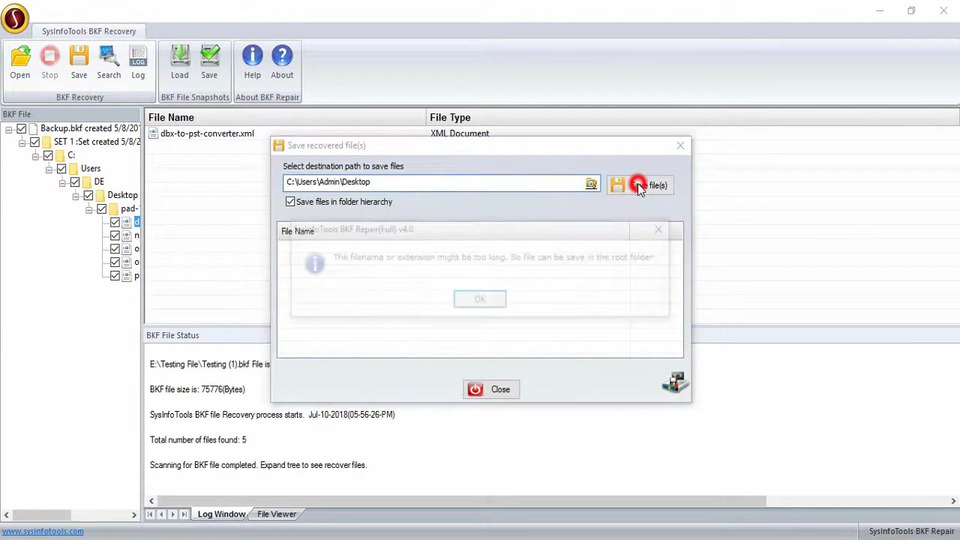This screenshot has height=540, width=960.
Task: Open the Log from the ribbon
Action: point(138,62)
